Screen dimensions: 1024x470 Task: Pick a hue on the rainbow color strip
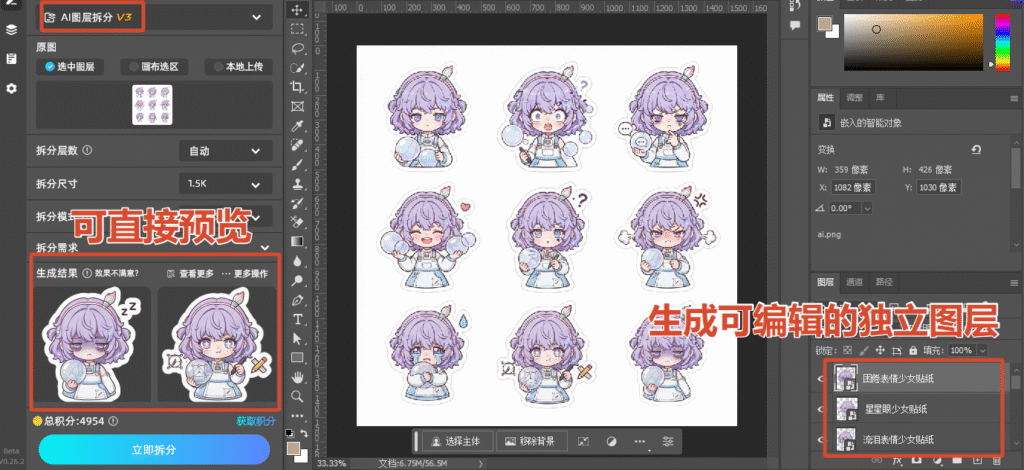1002,42
